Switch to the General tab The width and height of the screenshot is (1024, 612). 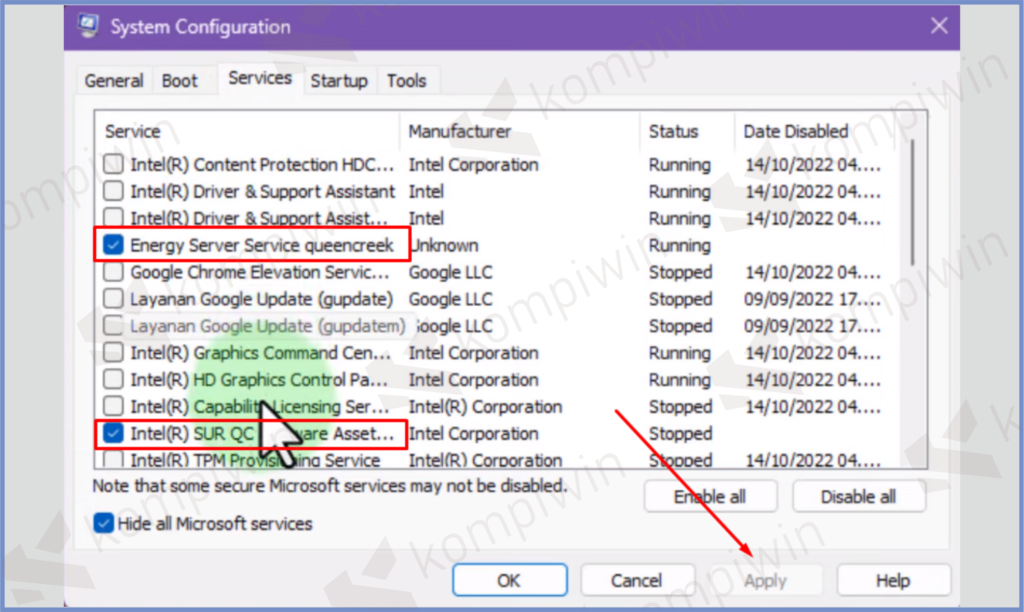[114, 81]
